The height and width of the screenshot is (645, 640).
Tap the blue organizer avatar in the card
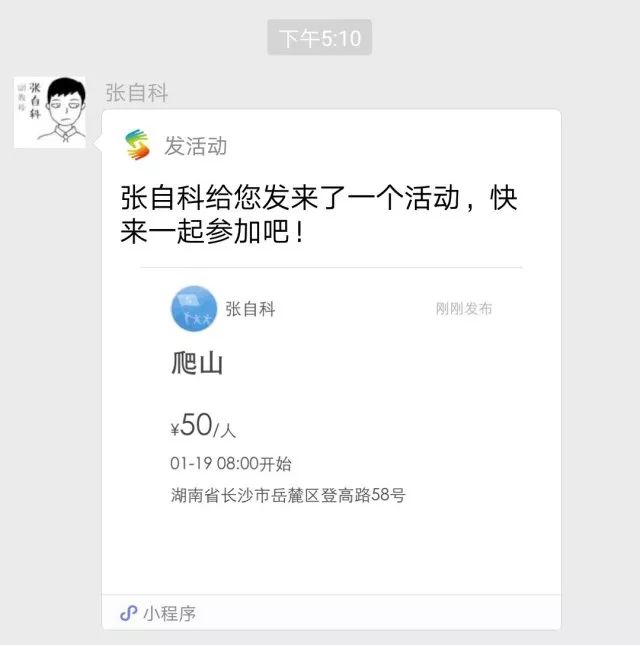point(194,308)
